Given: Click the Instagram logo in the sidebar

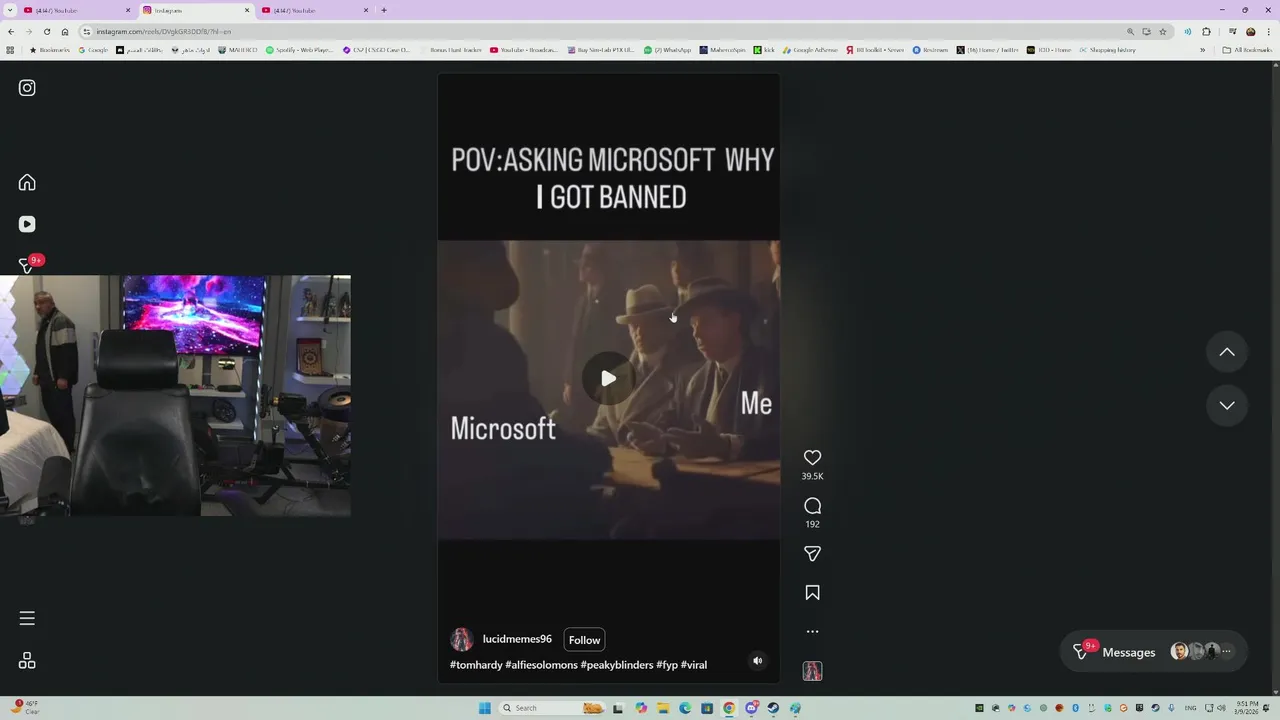Looking at the screenshot, I should click(x=27, y=88).
